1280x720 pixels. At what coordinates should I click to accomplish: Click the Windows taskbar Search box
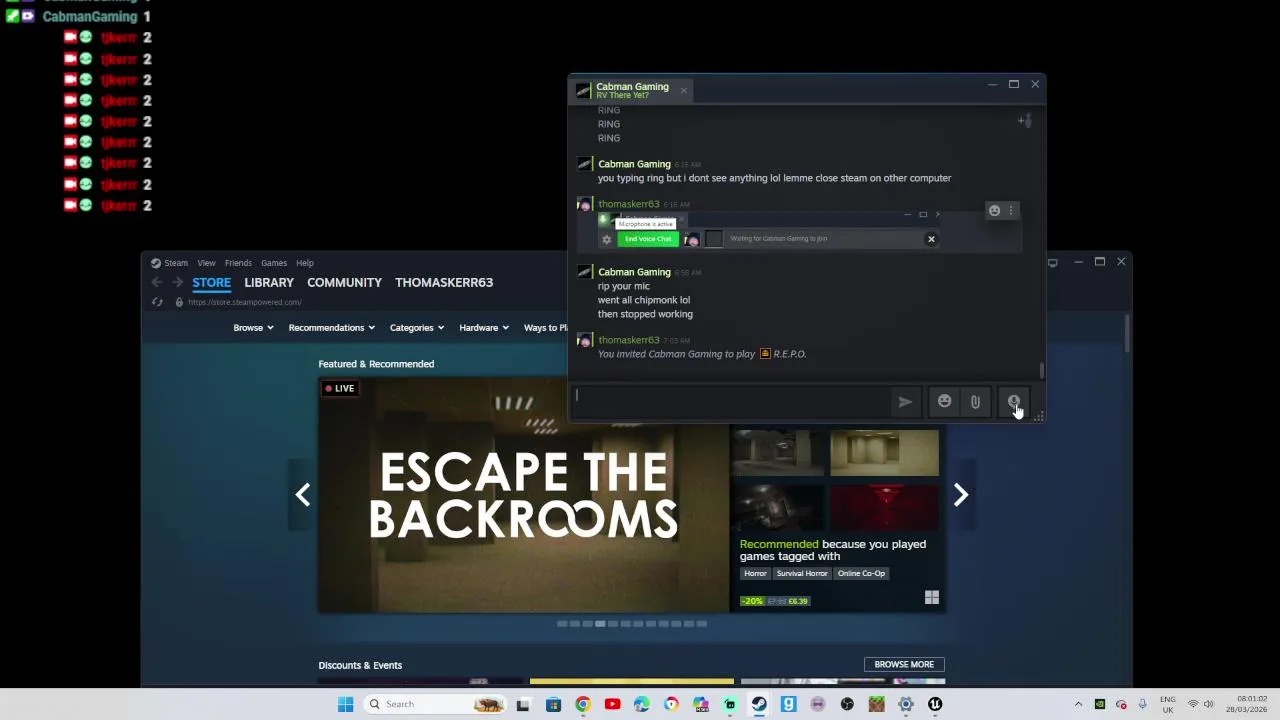click(433, 704)
